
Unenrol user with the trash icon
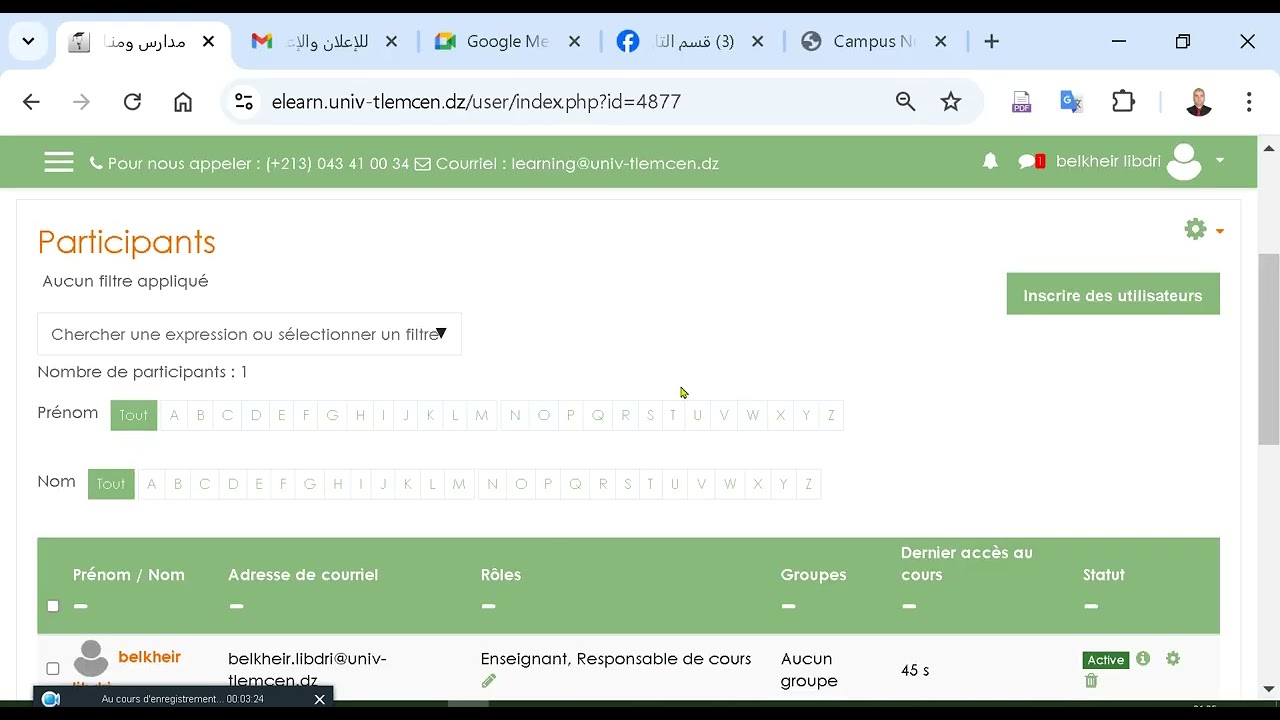pos(1091,681)
